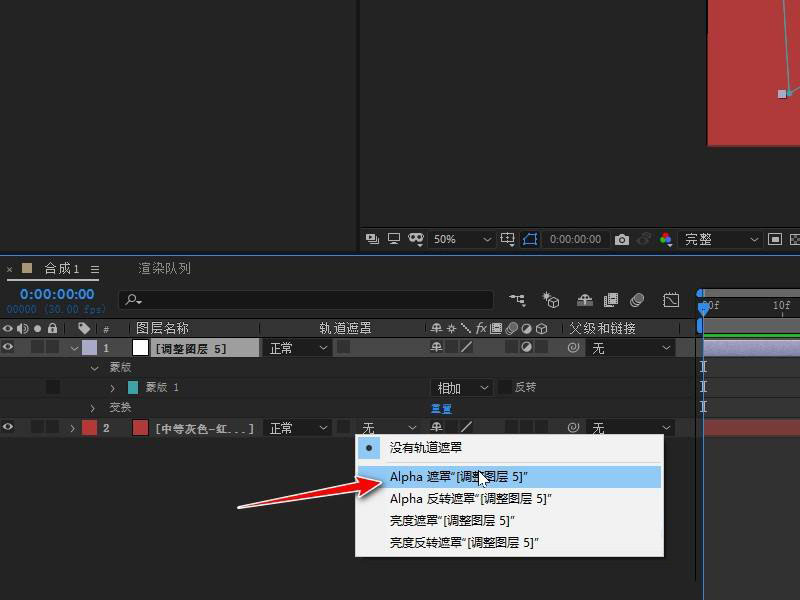Show channel and color management settings
The image size is (800, 600).
pyautogui.click(x=665, y=240)
